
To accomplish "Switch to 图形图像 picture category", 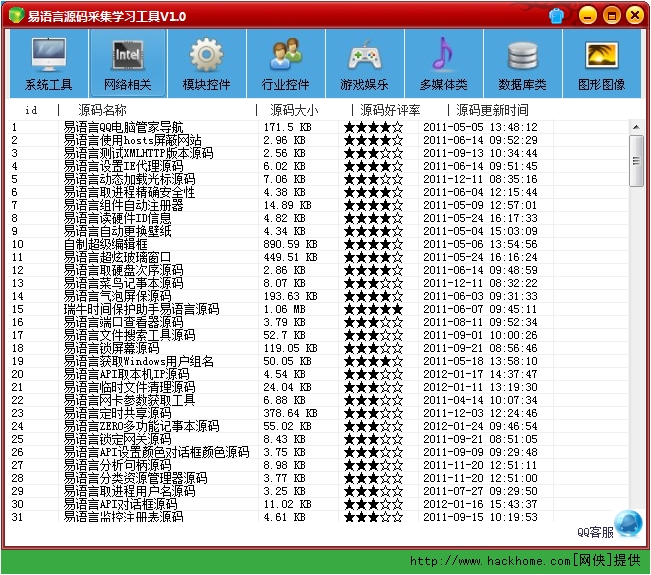I will 601,64.
